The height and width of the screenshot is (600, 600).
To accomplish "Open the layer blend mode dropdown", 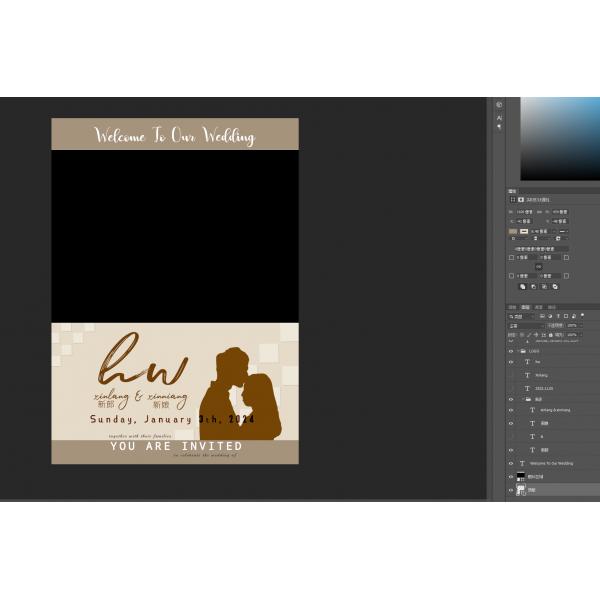I will click(525, 326).
